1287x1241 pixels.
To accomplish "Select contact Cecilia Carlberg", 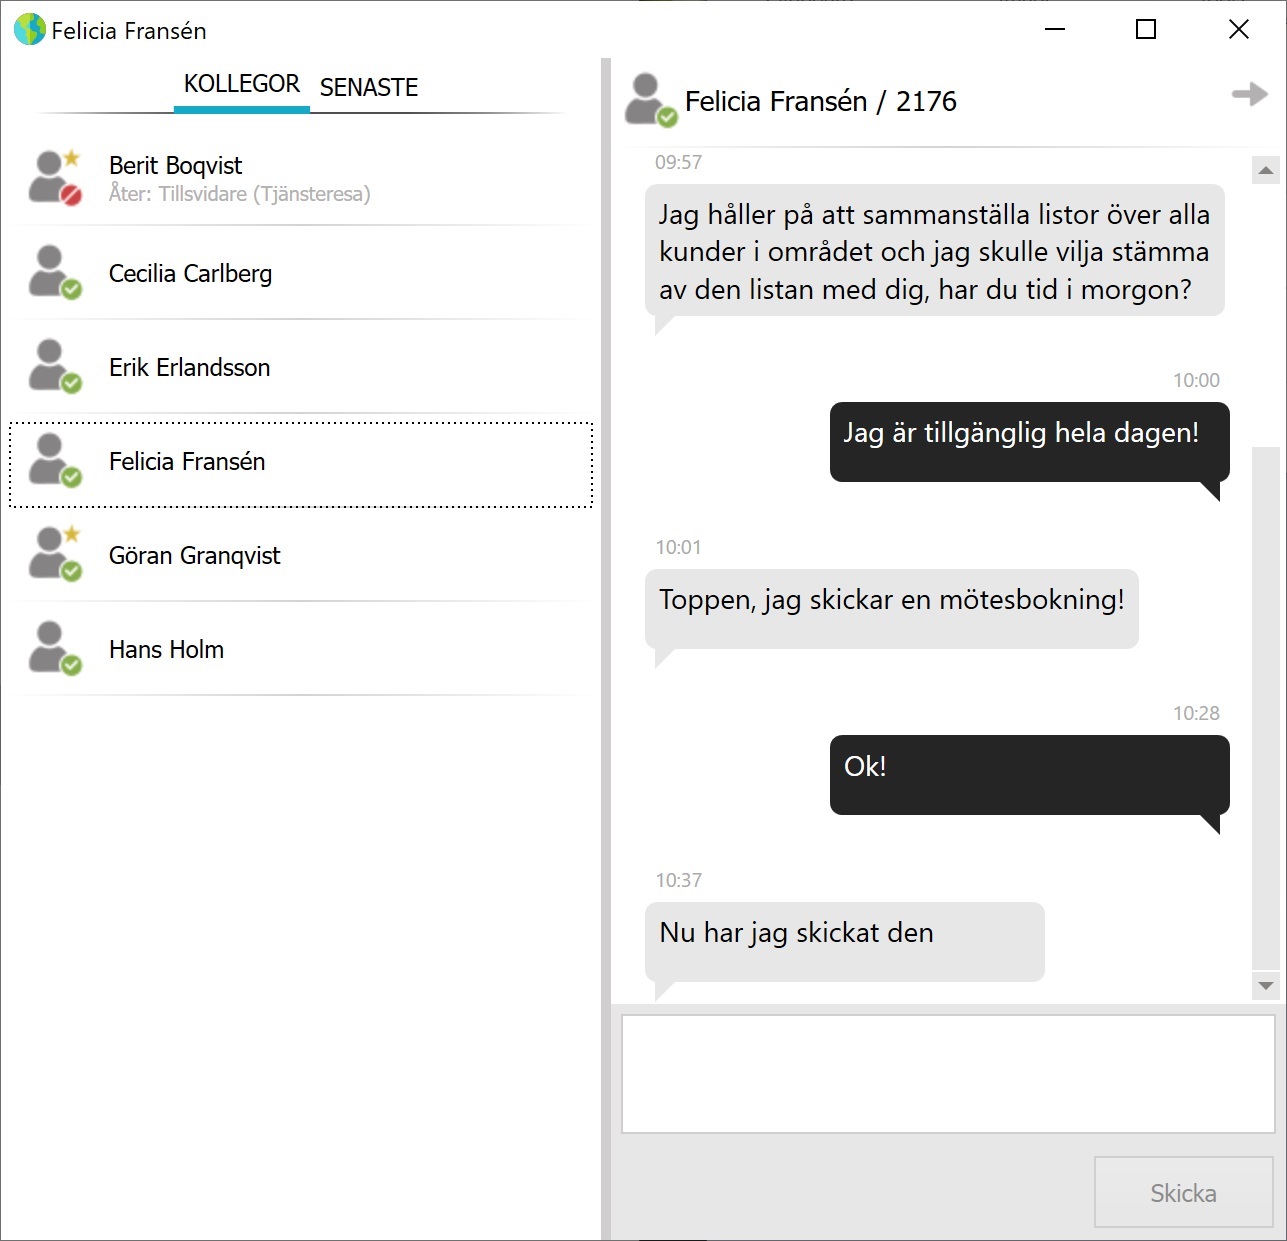I will click(x=301, y=273).
